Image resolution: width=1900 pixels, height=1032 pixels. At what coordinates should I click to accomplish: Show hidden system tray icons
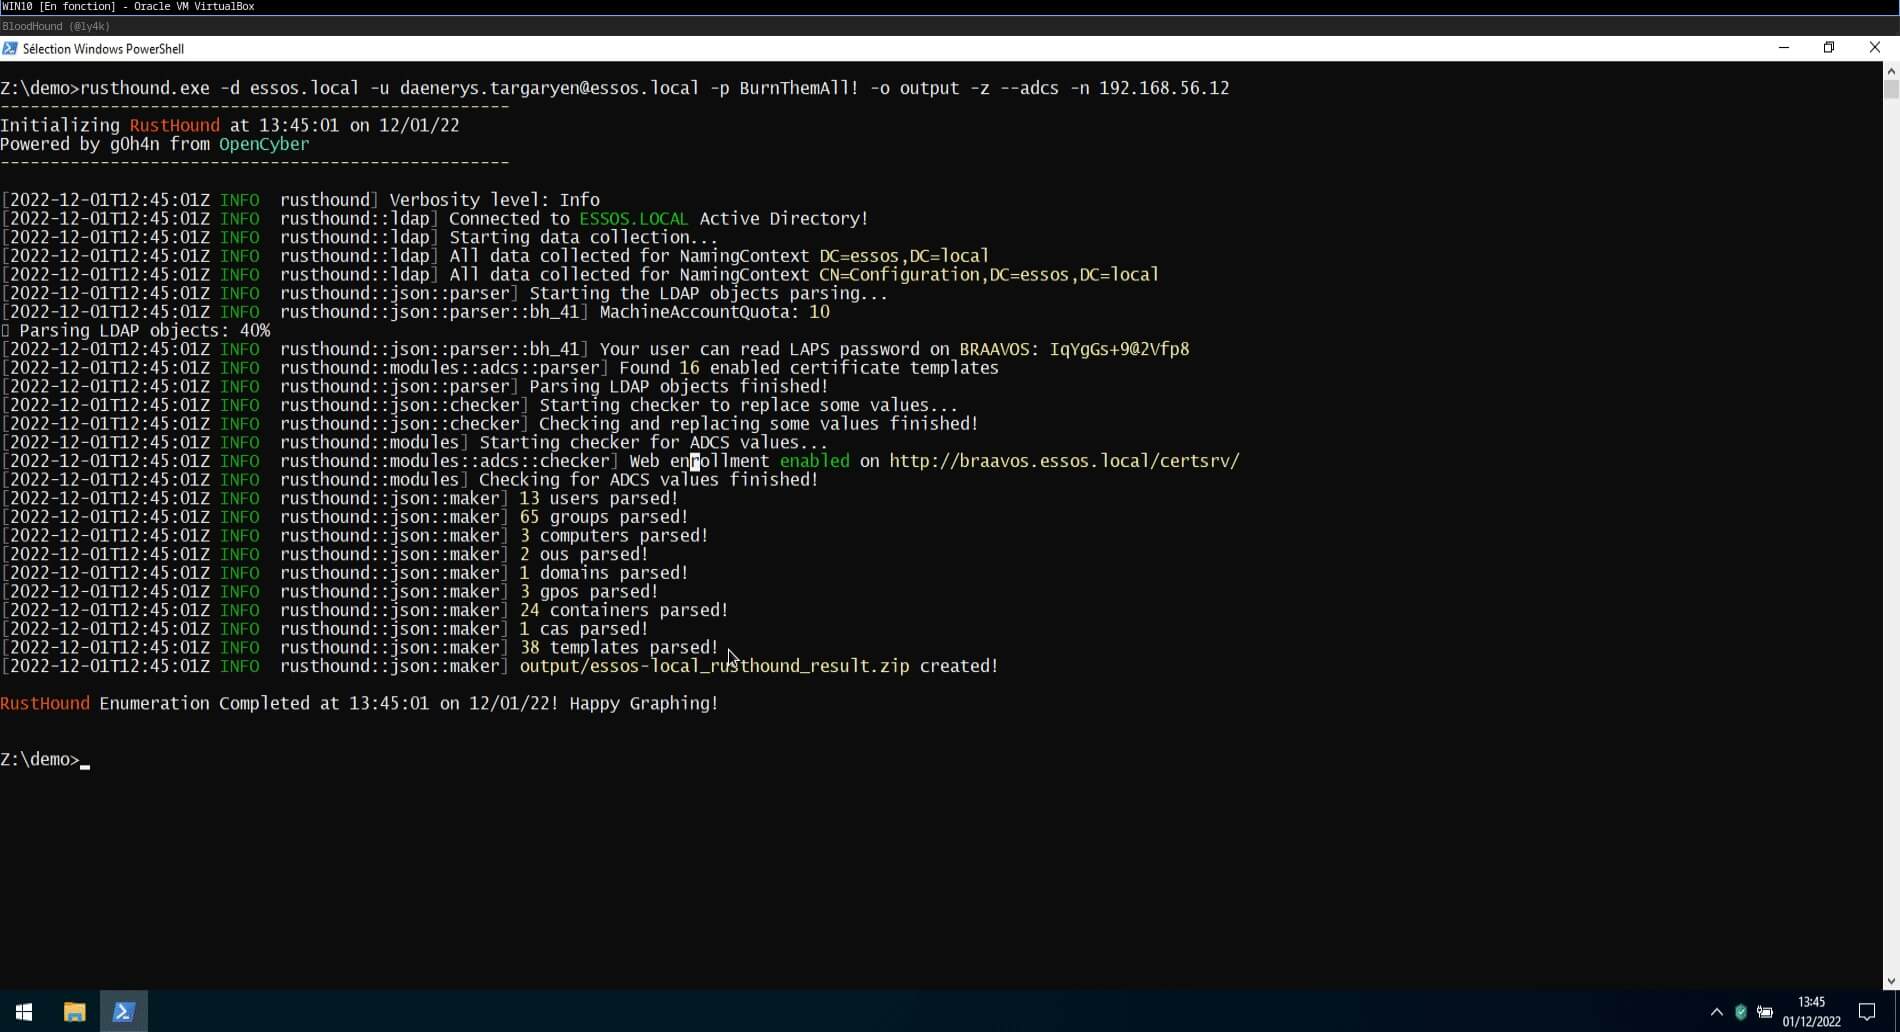point(1717,1012)
